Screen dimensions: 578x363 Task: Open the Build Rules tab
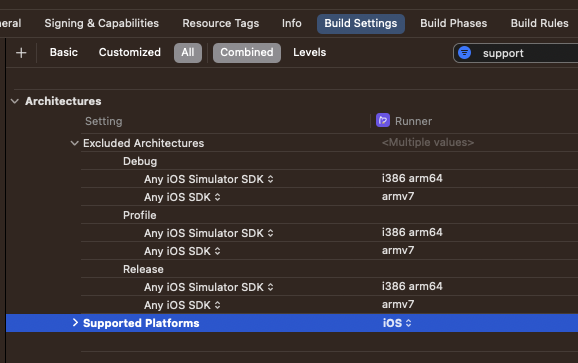click(539, 23)
